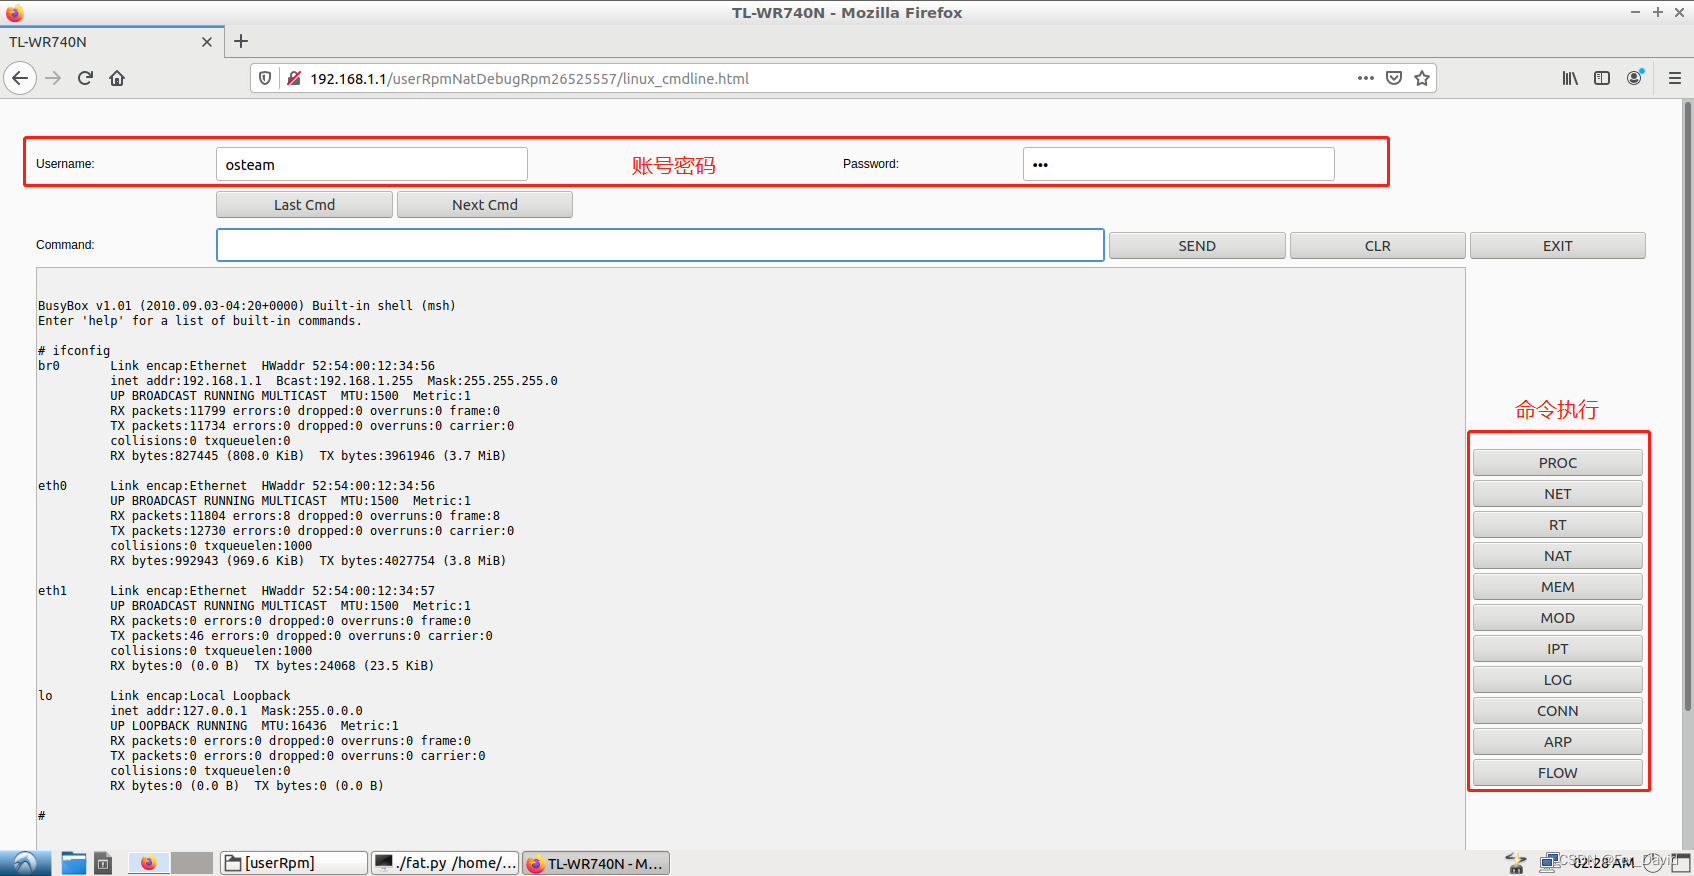Image resolution: width=1694 pixels, height=876 pixels.
Task: Switch to the ./fat.py terminal window
Action: click(x=445, y=863)
